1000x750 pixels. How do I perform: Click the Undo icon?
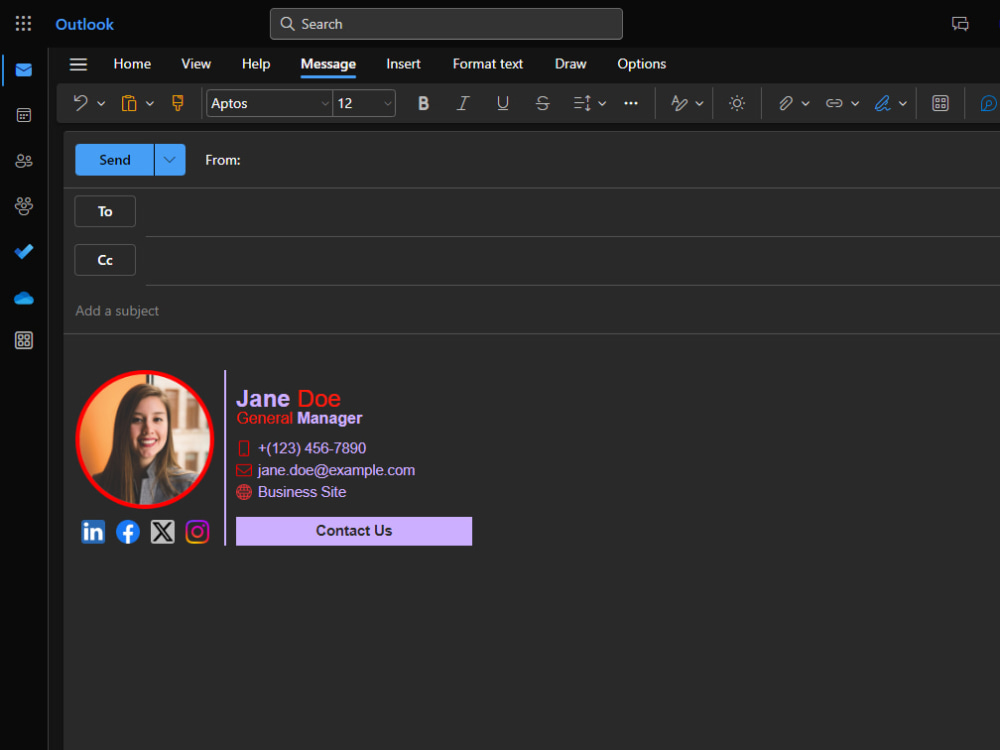click(x=80, y=103)
